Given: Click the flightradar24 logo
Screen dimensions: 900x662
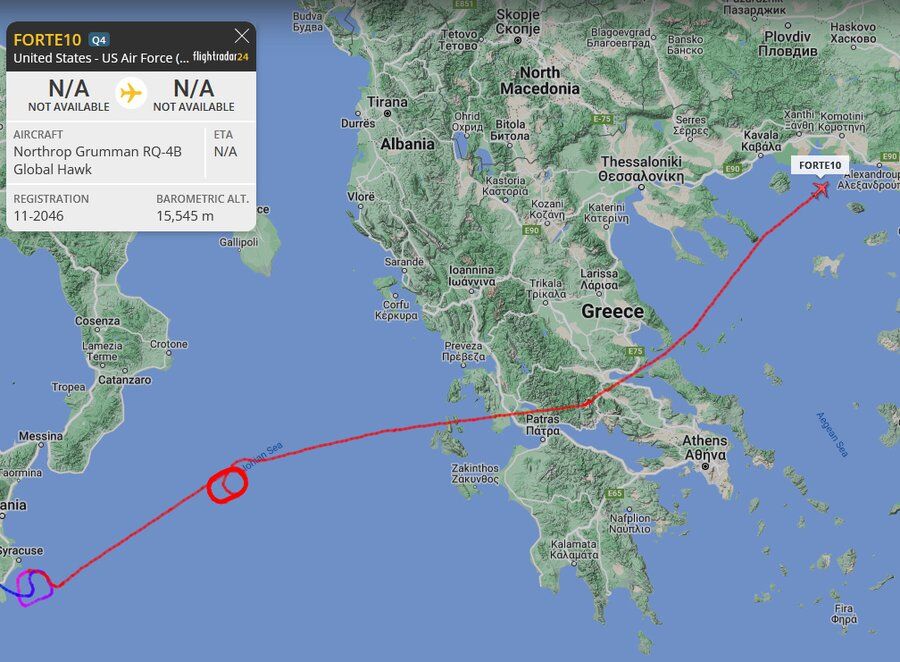Looking at the screenshot, I should [x=220, y=57].
